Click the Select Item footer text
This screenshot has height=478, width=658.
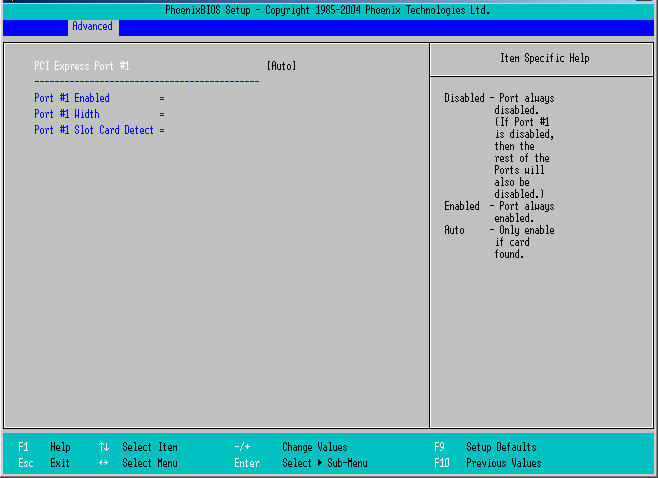pyautogui.click(x=150, y=447)
